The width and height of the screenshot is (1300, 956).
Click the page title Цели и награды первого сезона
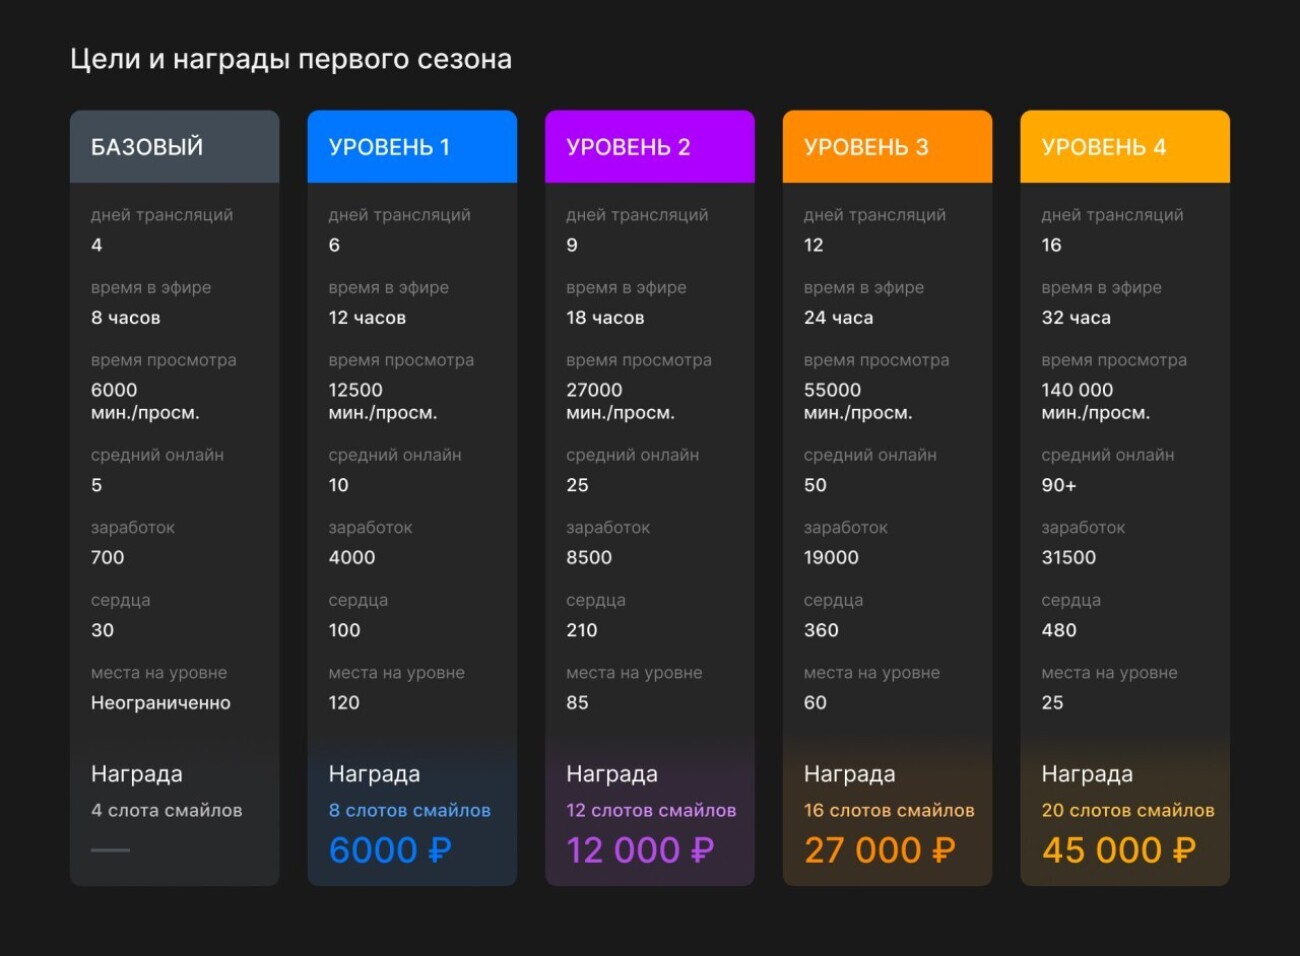(290, 58)
